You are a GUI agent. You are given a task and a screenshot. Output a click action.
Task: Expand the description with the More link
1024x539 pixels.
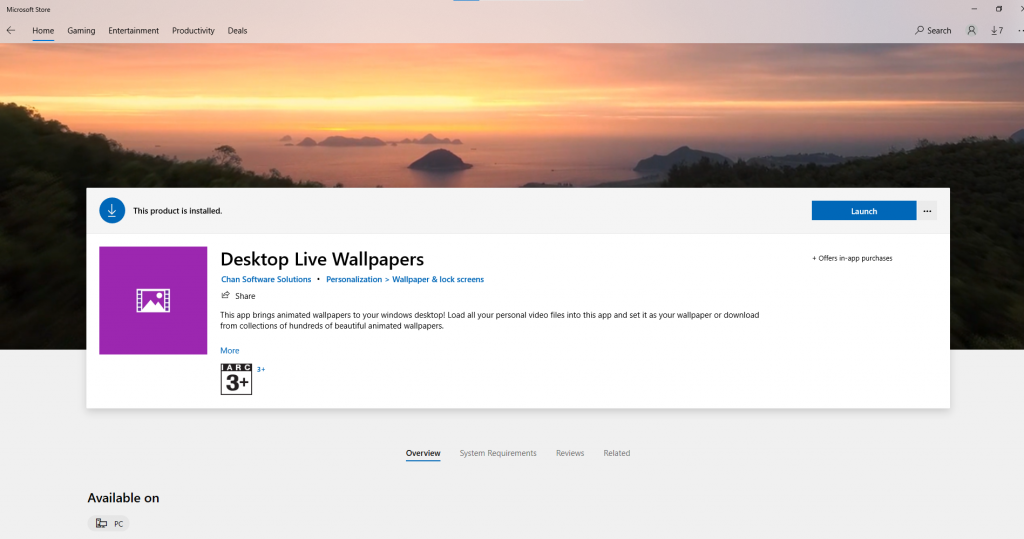tap(230, 351)
